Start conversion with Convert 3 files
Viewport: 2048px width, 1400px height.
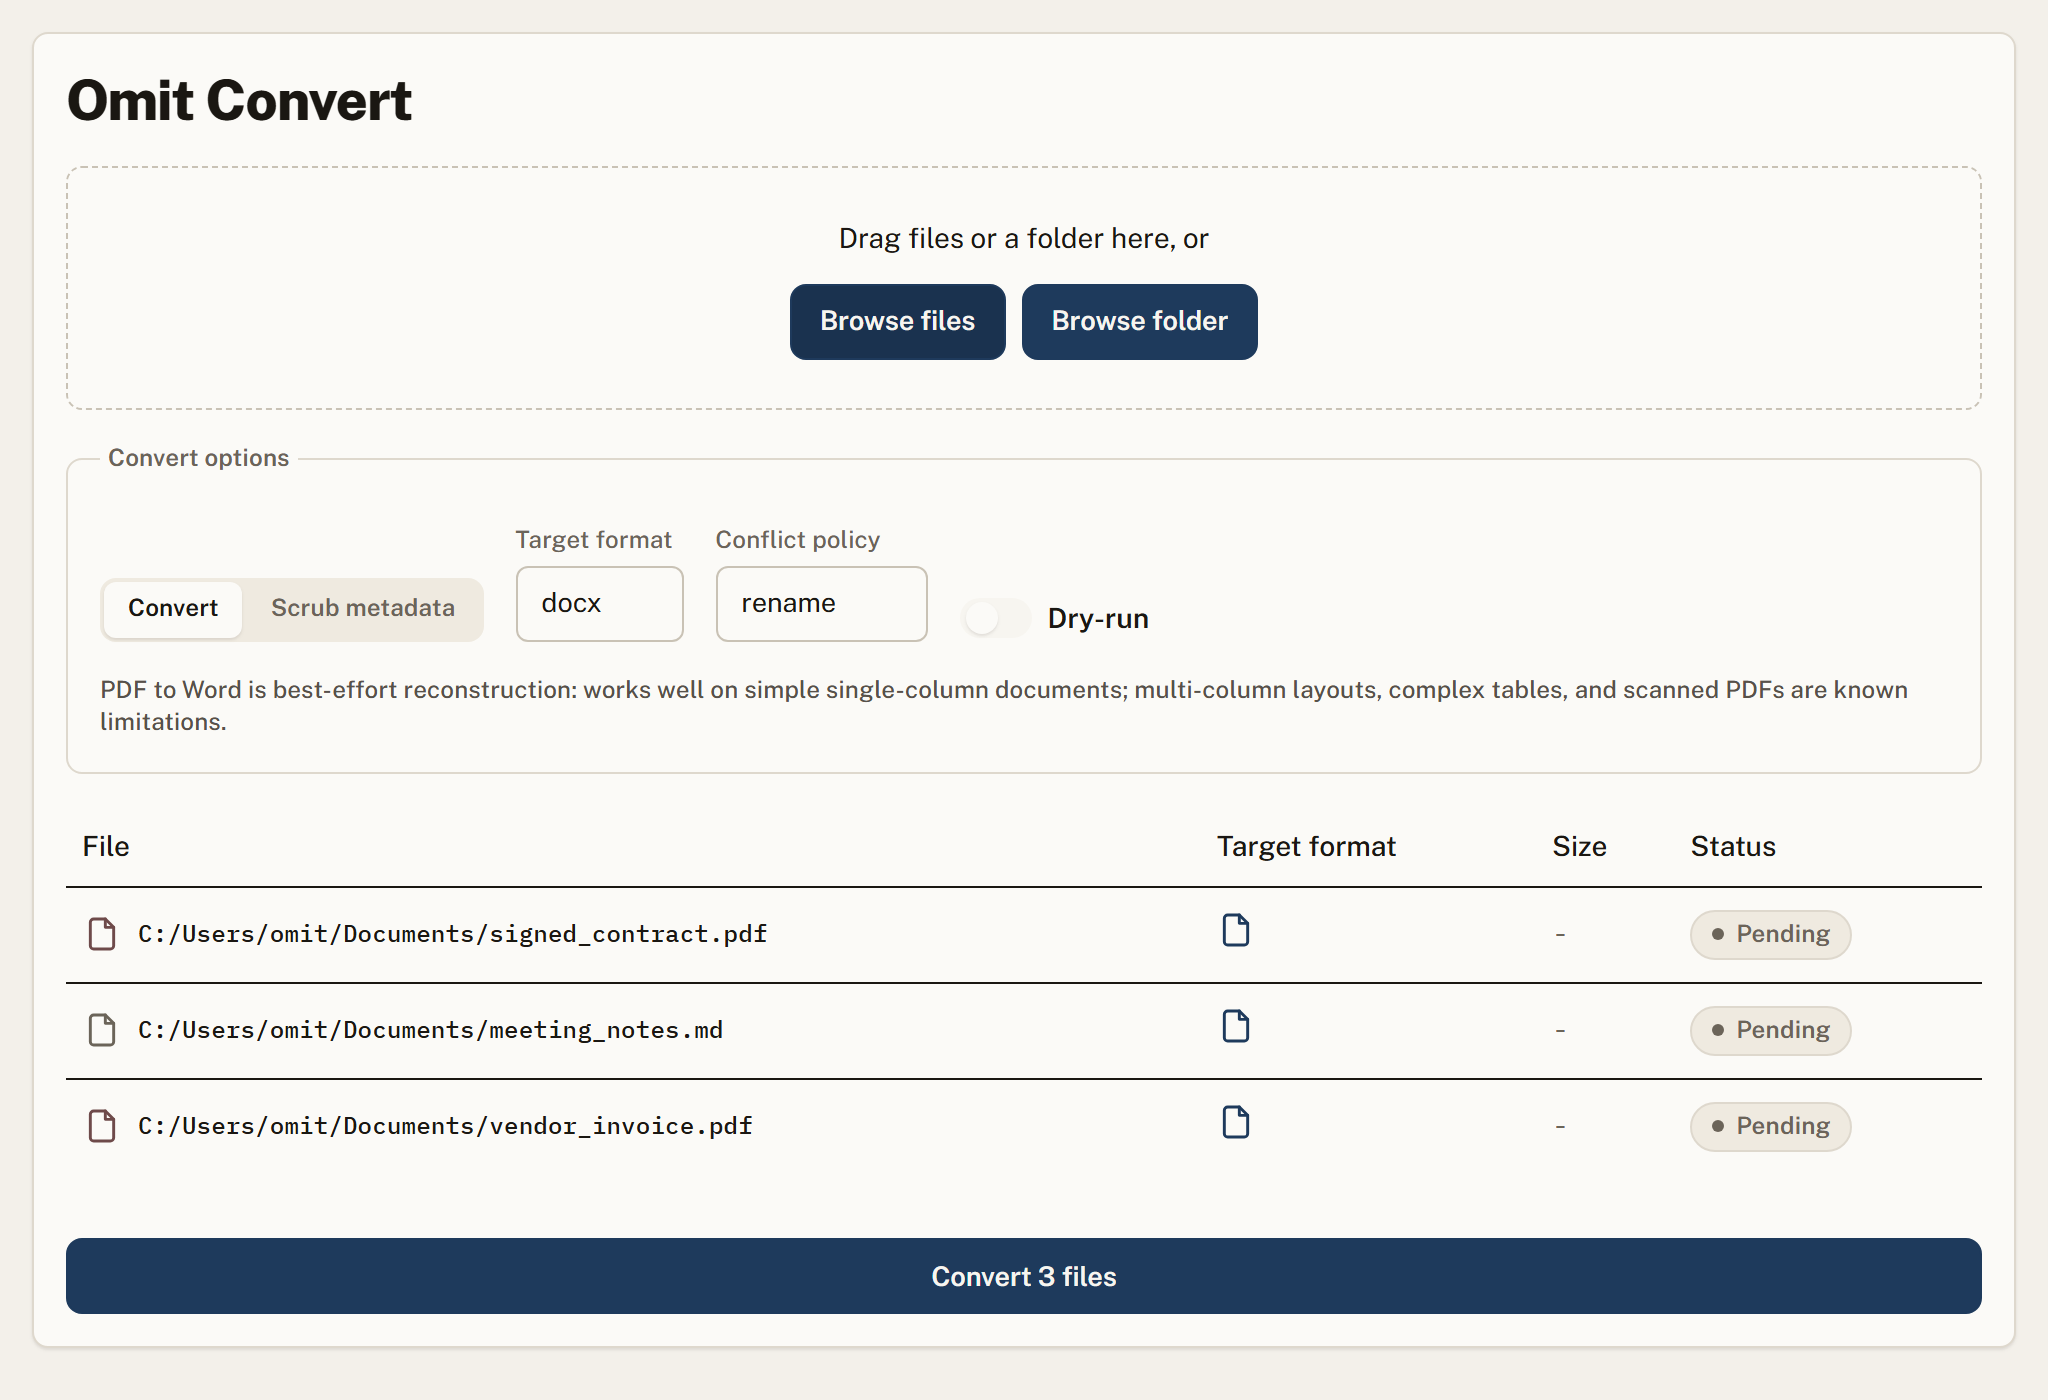[x=1024, y=1276]
